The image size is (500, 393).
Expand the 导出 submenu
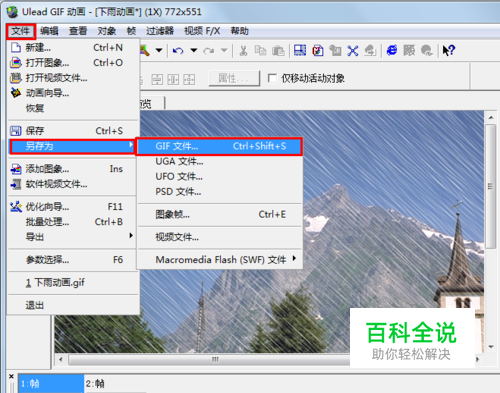coord(73,237)
